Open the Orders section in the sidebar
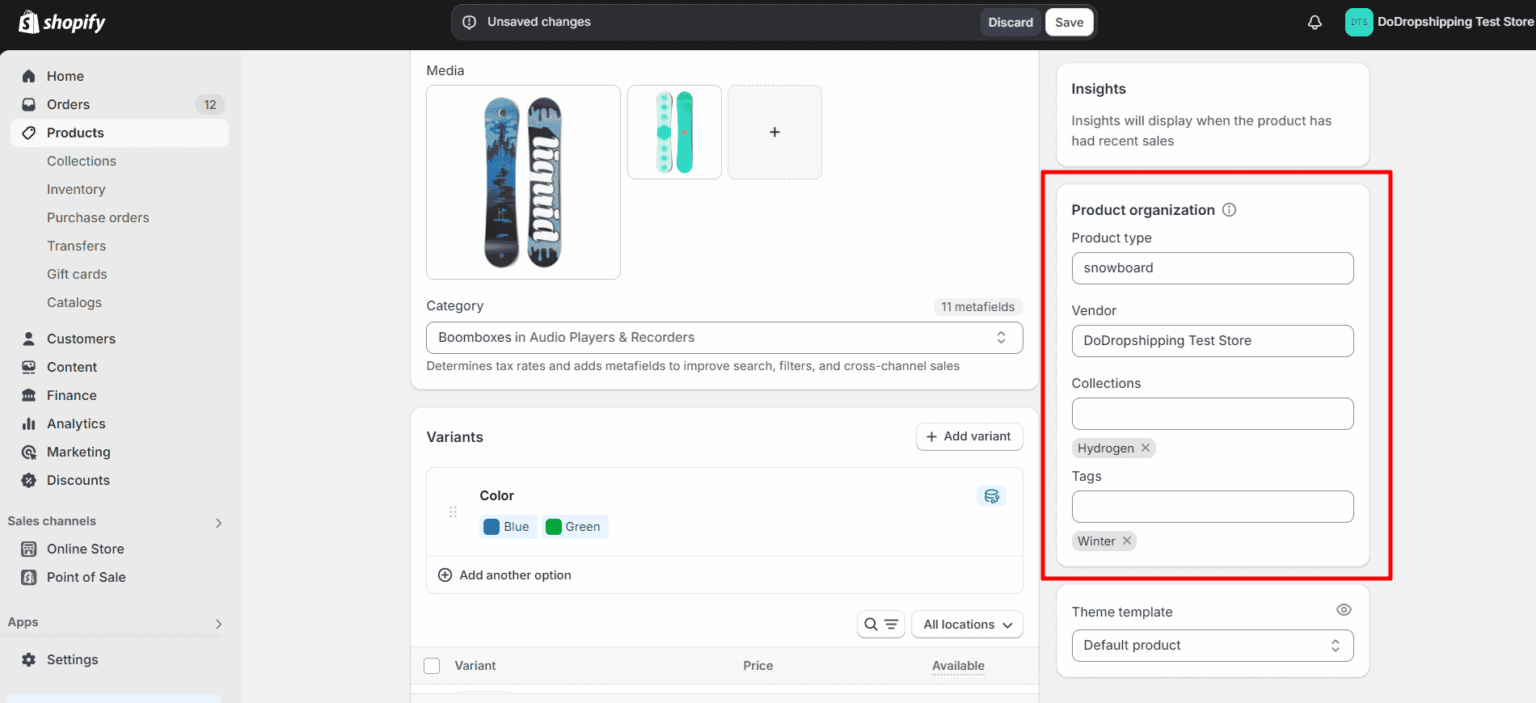This screenshot has height=703, width=1536. [67, 104]
